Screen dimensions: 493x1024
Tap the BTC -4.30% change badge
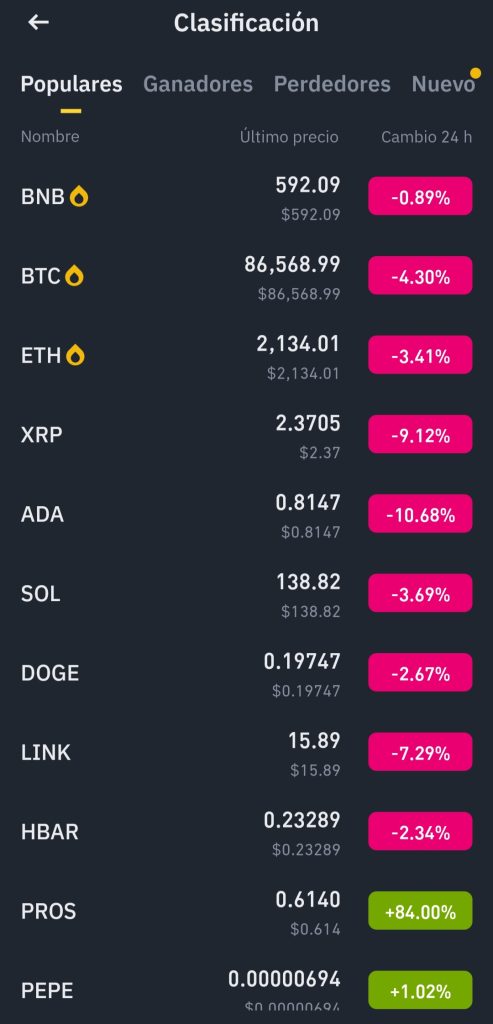click(420, 276)
